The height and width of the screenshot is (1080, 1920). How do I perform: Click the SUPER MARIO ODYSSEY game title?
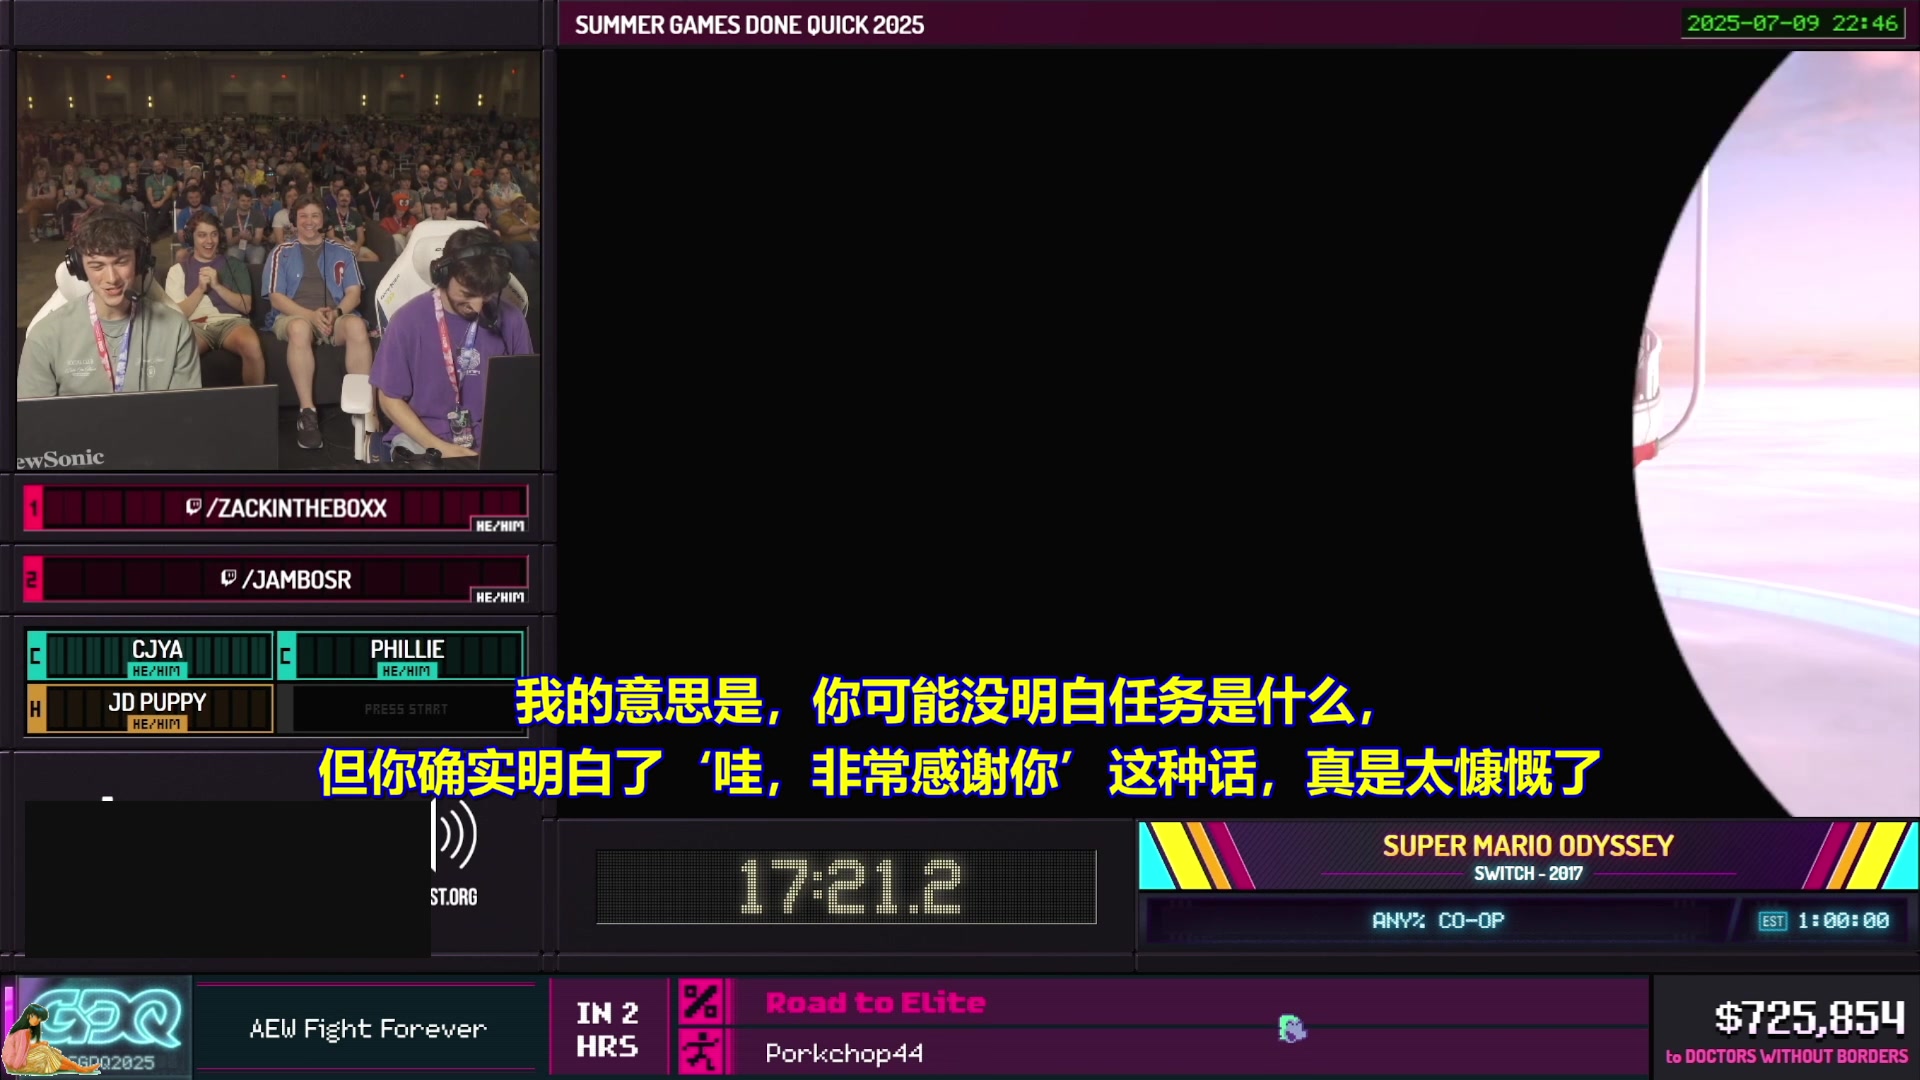coord(1527,846)
